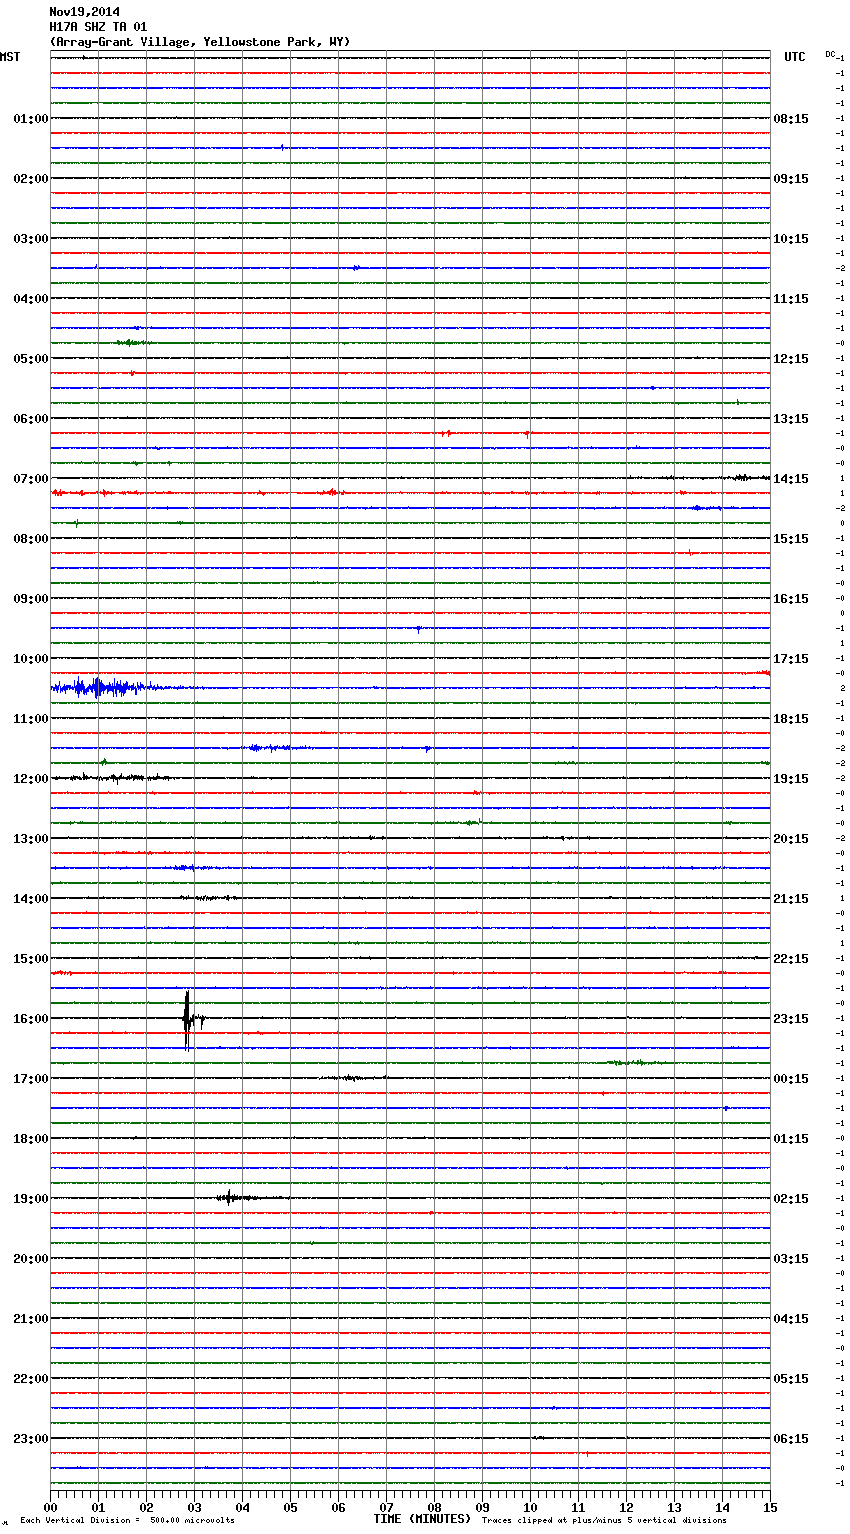Click the 03:15 UTC row label
Screen dimensions: 850x1534
[x=791, y=1259]
